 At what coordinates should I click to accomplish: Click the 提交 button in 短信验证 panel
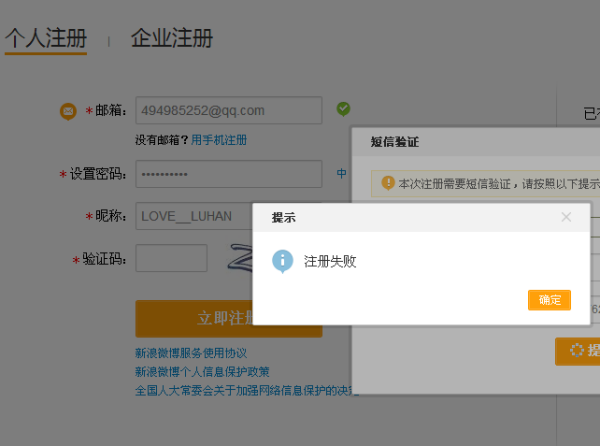click(578, 351)
